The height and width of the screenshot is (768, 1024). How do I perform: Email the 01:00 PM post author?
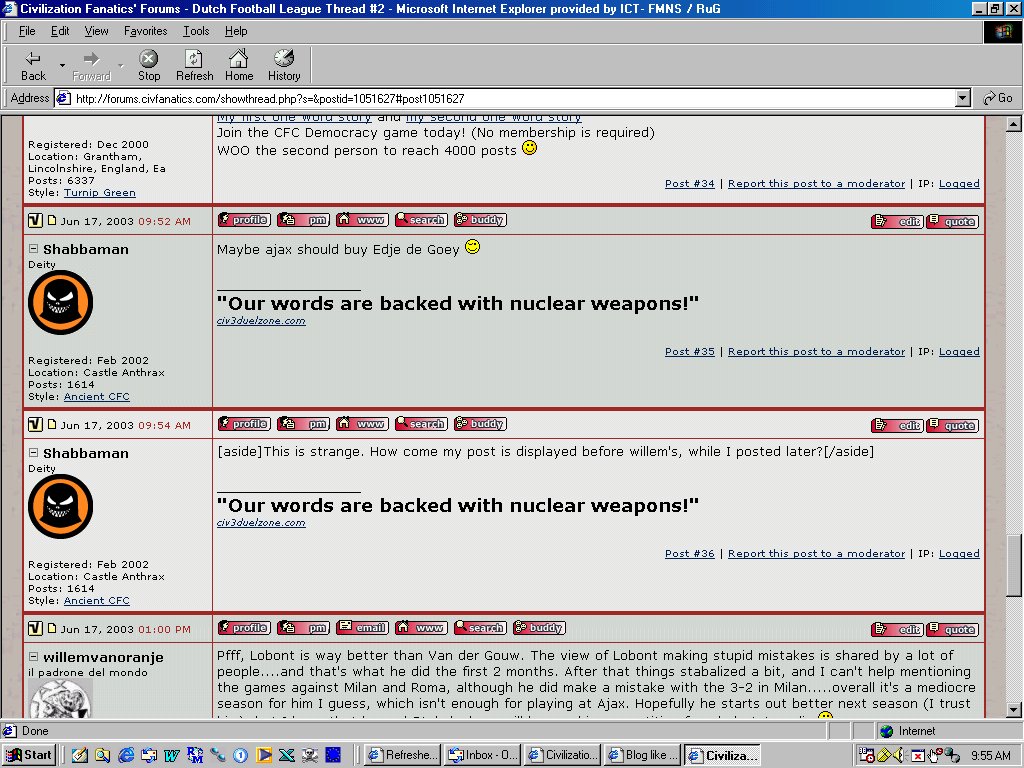click(x=362, y=628)
